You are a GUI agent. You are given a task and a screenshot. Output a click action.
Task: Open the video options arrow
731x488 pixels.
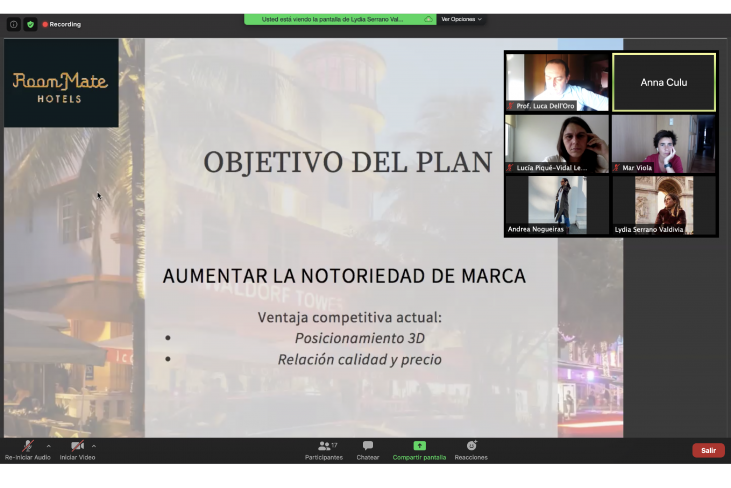[x=94, y=446]
